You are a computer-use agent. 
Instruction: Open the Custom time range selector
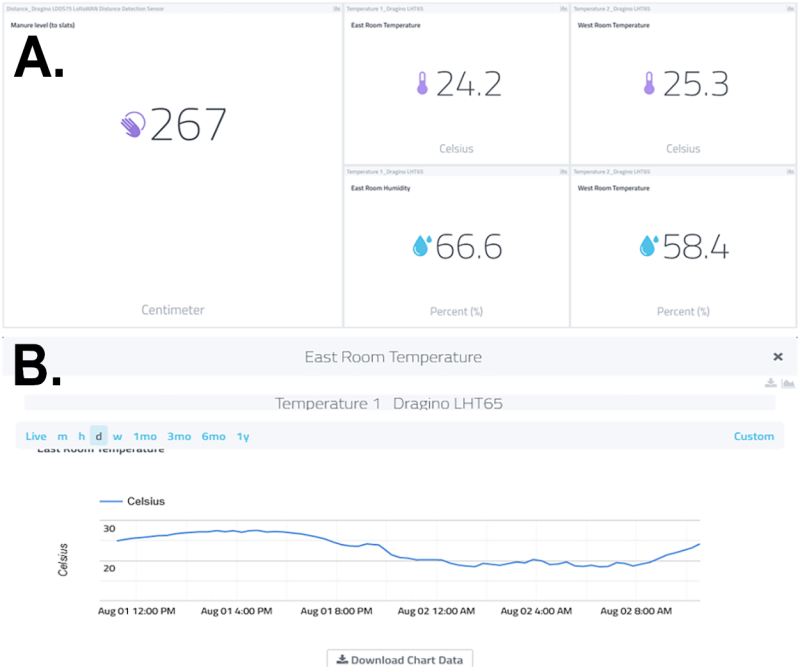[754, 436]
